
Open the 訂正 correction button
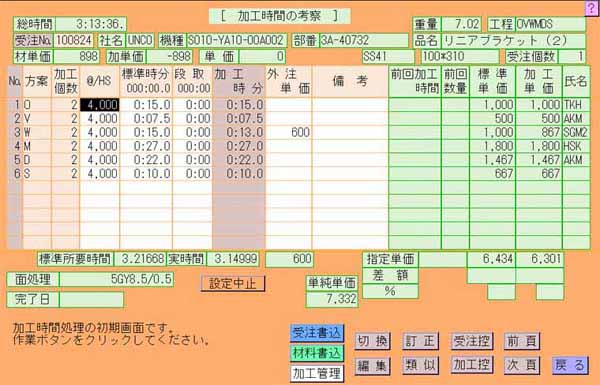[x=420, y=341]
